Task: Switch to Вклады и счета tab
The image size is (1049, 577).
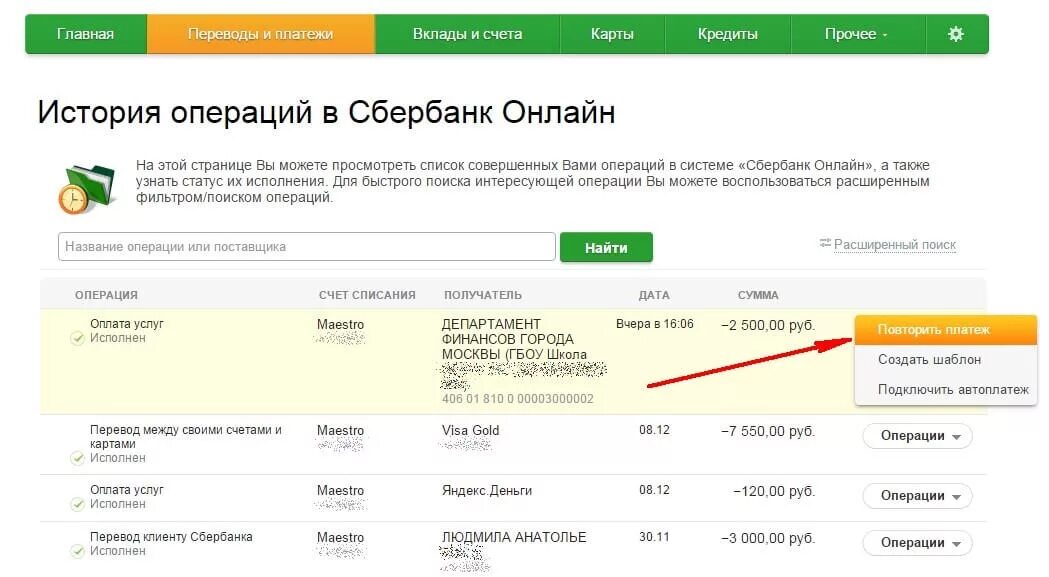Action: tap(467, 34)
